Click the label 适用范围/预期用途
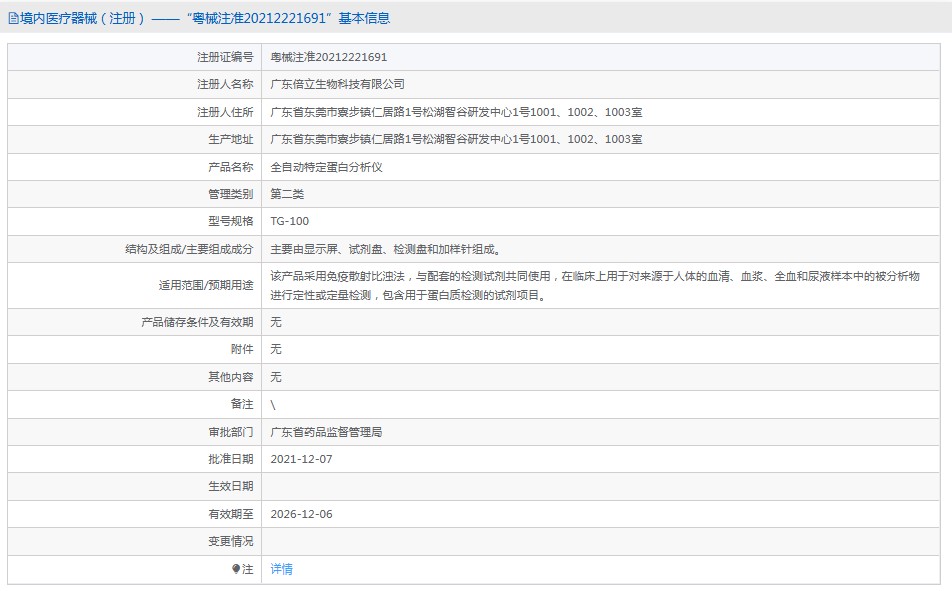This screenshot has width=952, height=591. [x=206, y=285]
